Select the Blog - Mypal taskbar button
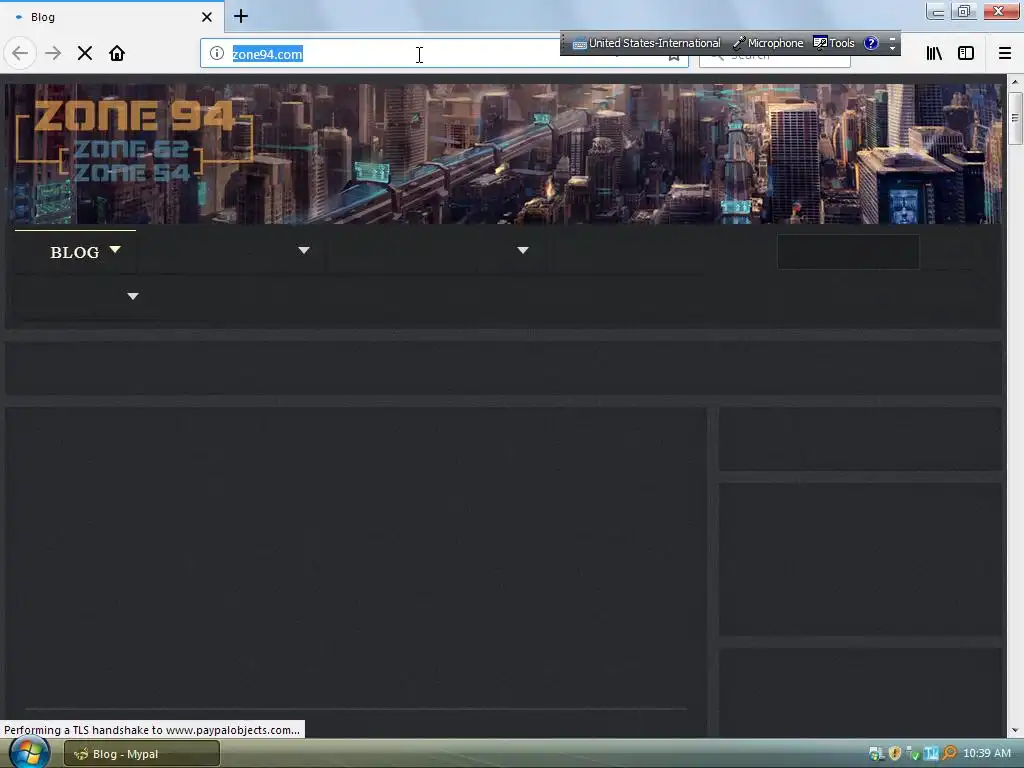 (142, 754)
